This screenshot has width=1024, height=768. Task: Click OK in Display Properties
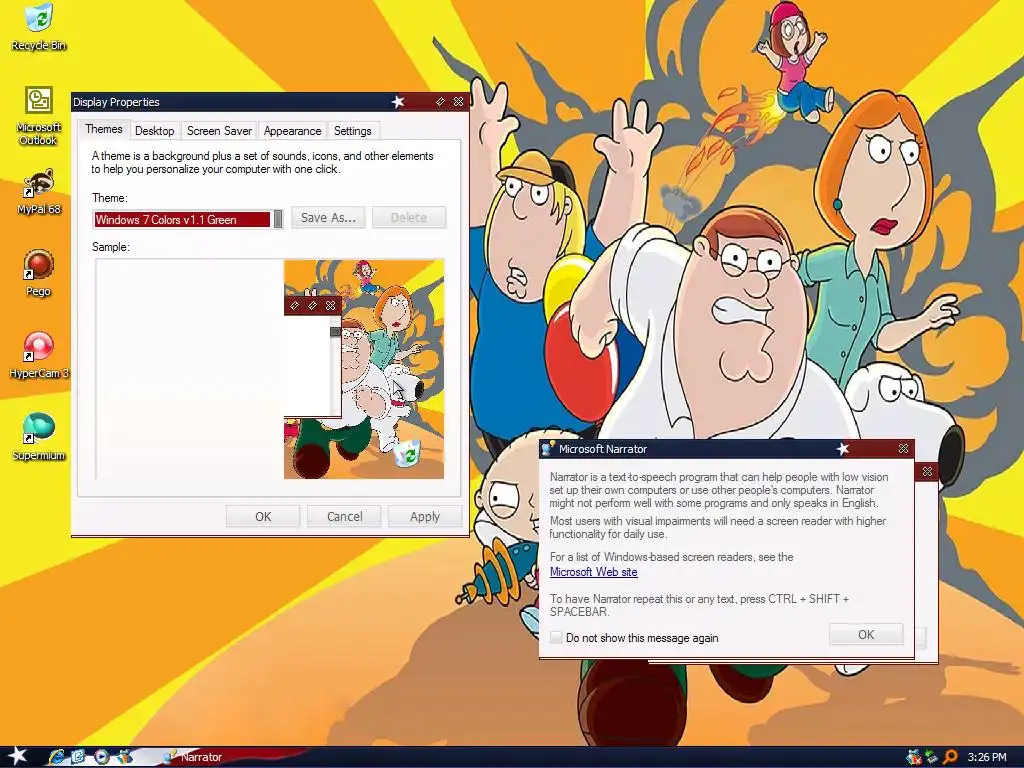pyautogui.click(x=263, y=517)
